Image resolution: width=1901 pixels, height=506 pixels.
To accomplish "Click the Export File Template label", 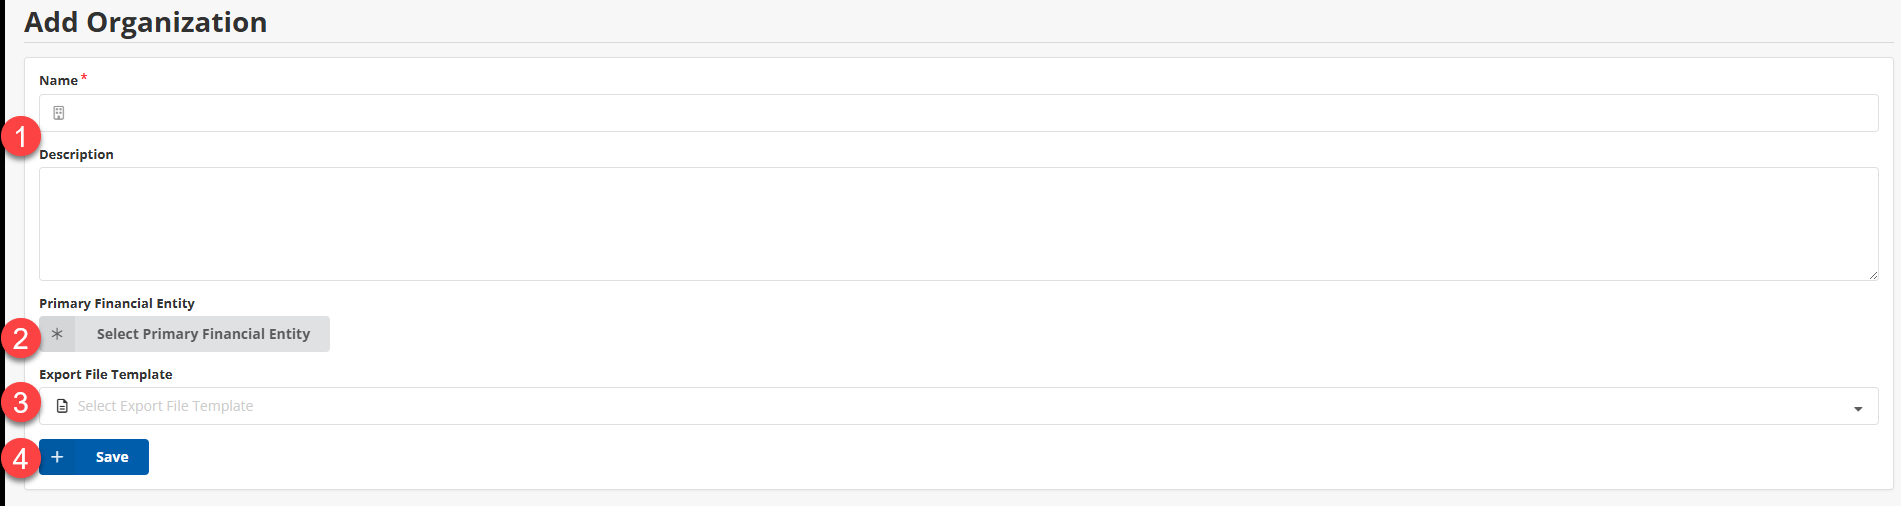I will [106, 375].
